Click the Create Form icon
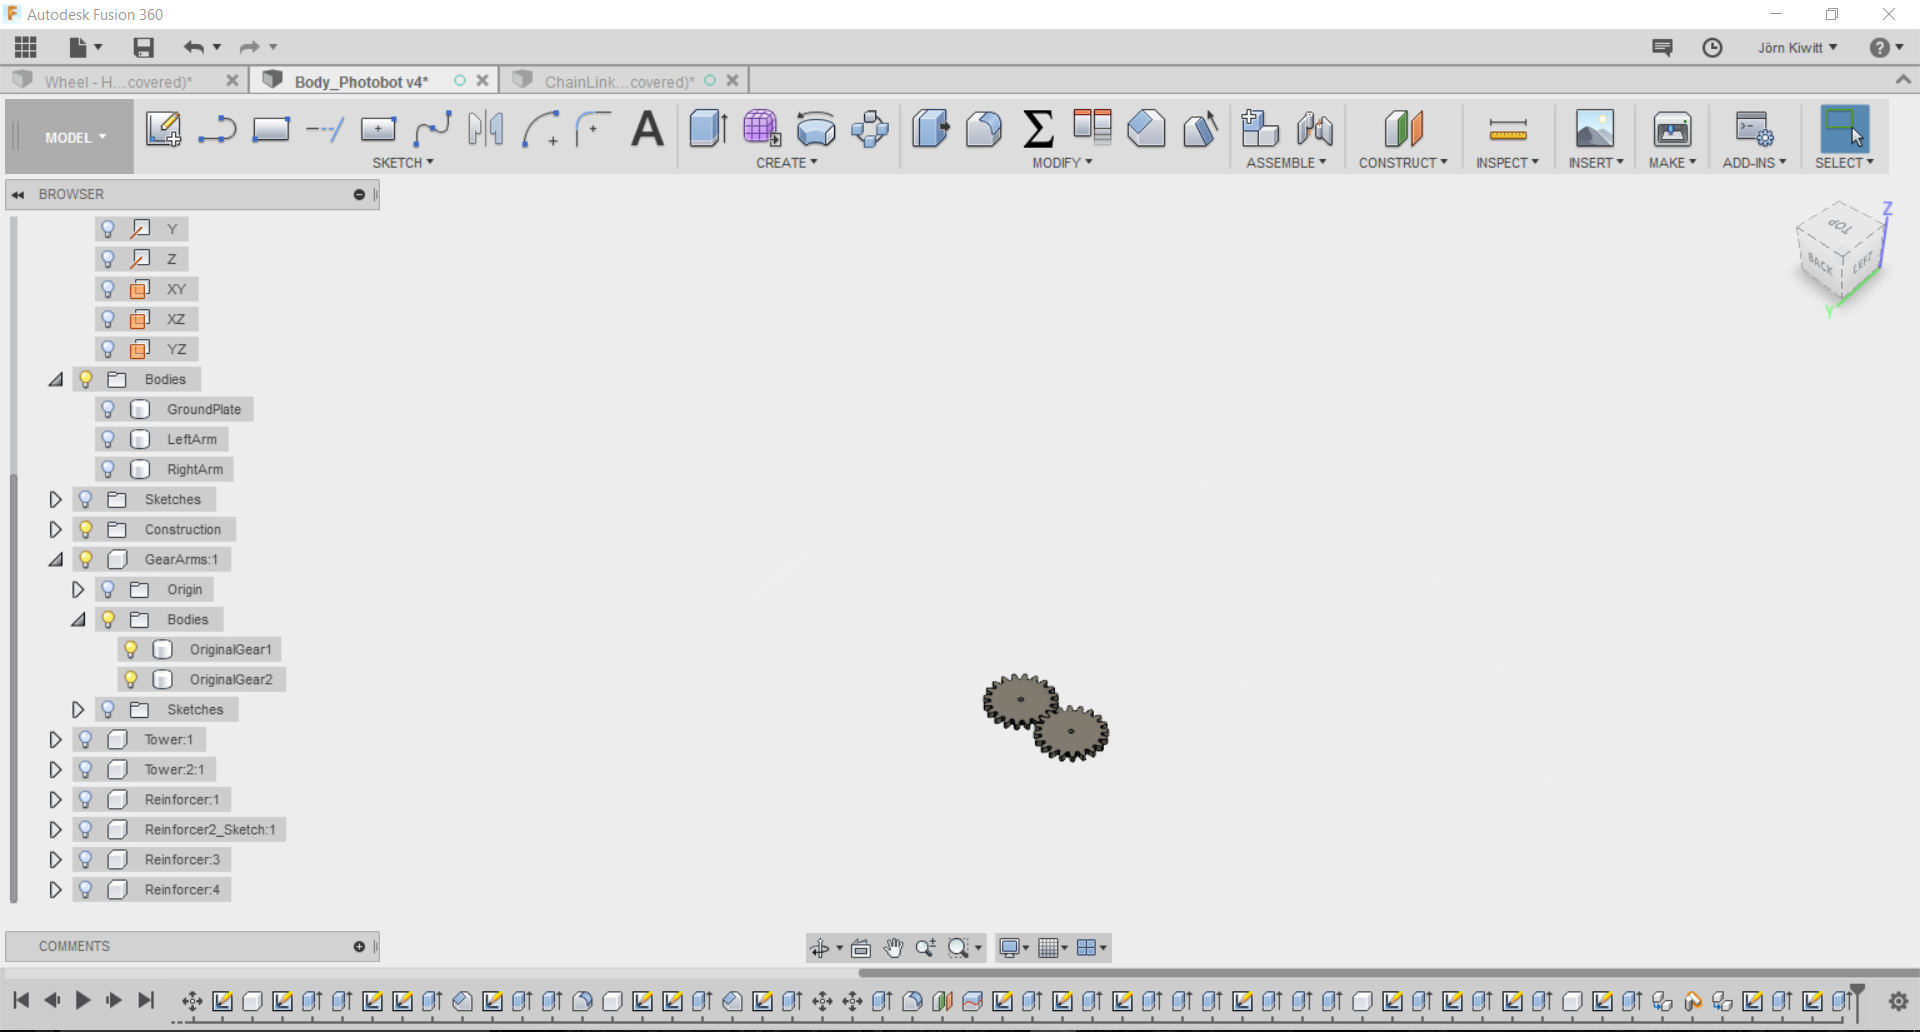Viewport: 1920px width, 1032px height. [762, 129]
